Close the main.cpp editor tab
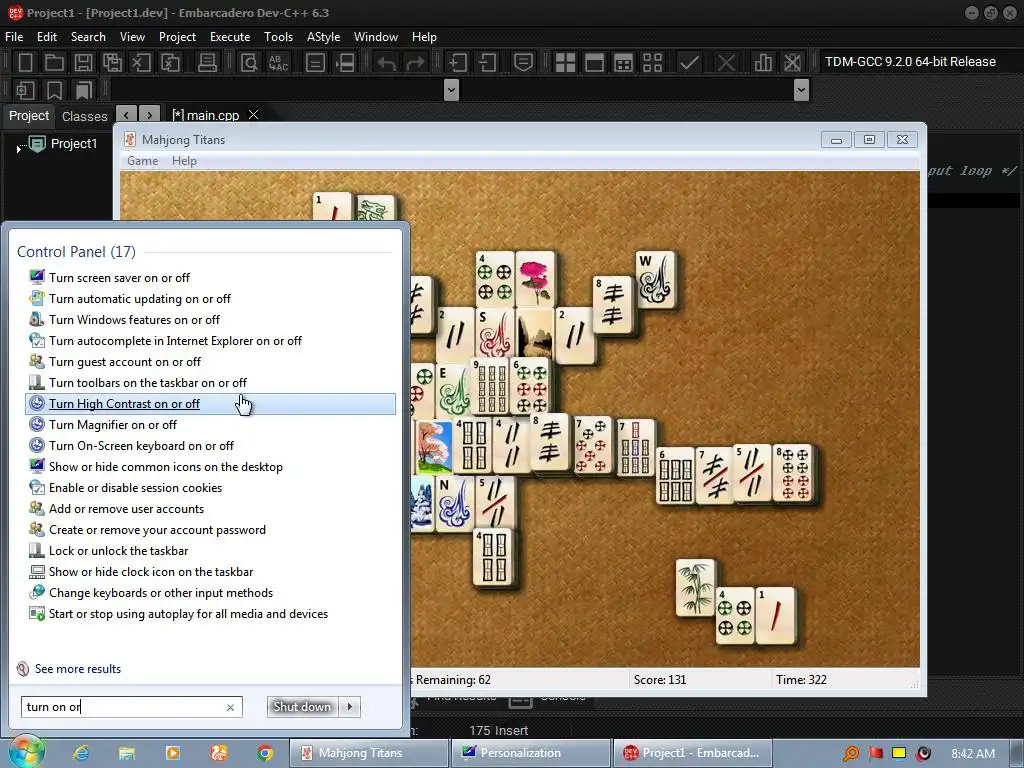1024x768 pixels. pyautogui.click(x=253, y=114)
